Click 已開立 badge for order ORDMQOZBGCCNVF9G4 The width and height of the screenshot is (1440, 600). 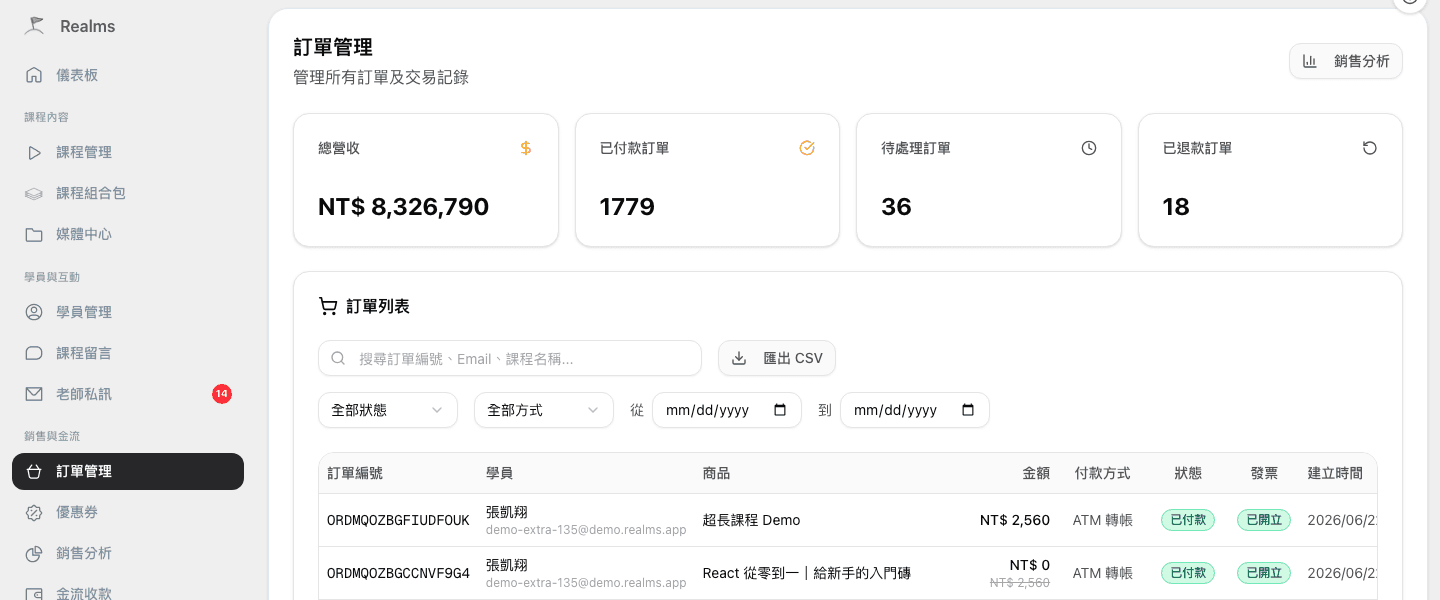point(1264,573)
